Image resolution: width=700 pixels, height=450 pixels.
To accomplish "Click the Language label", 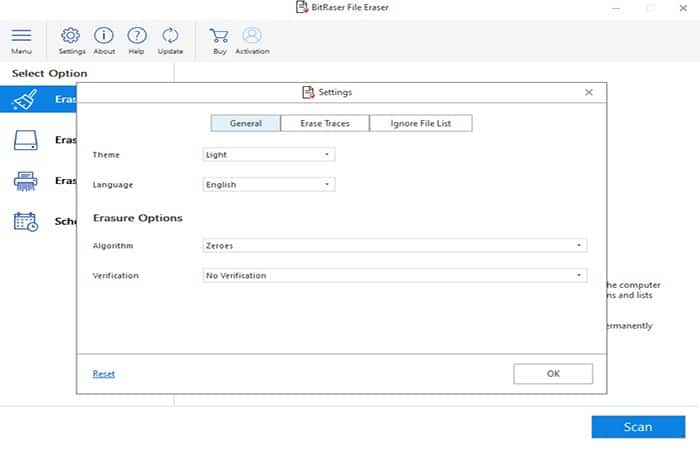I will tap(112, 185).
